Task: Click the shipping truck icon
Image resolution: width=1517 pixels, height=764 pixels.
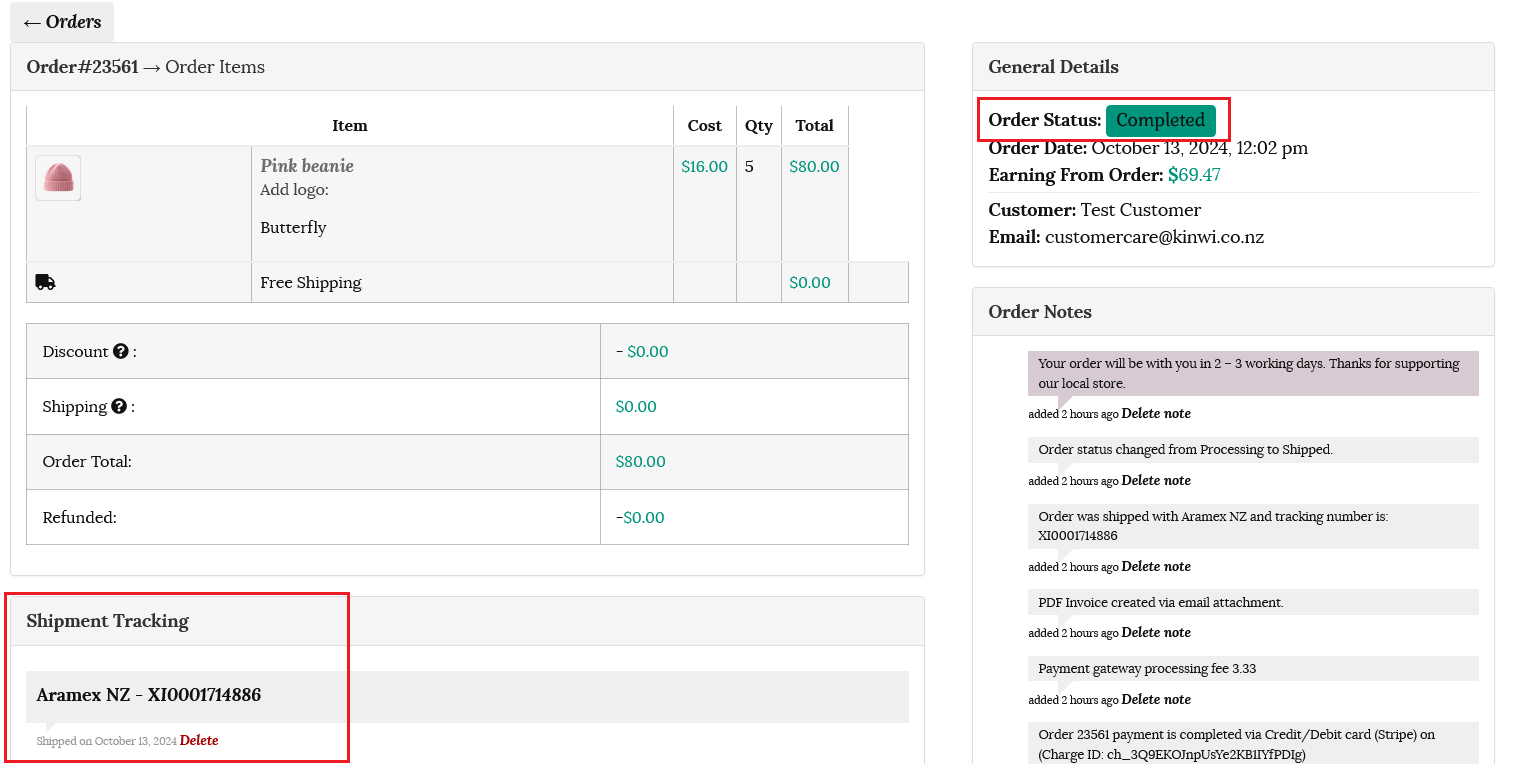Action: (45, 282)
